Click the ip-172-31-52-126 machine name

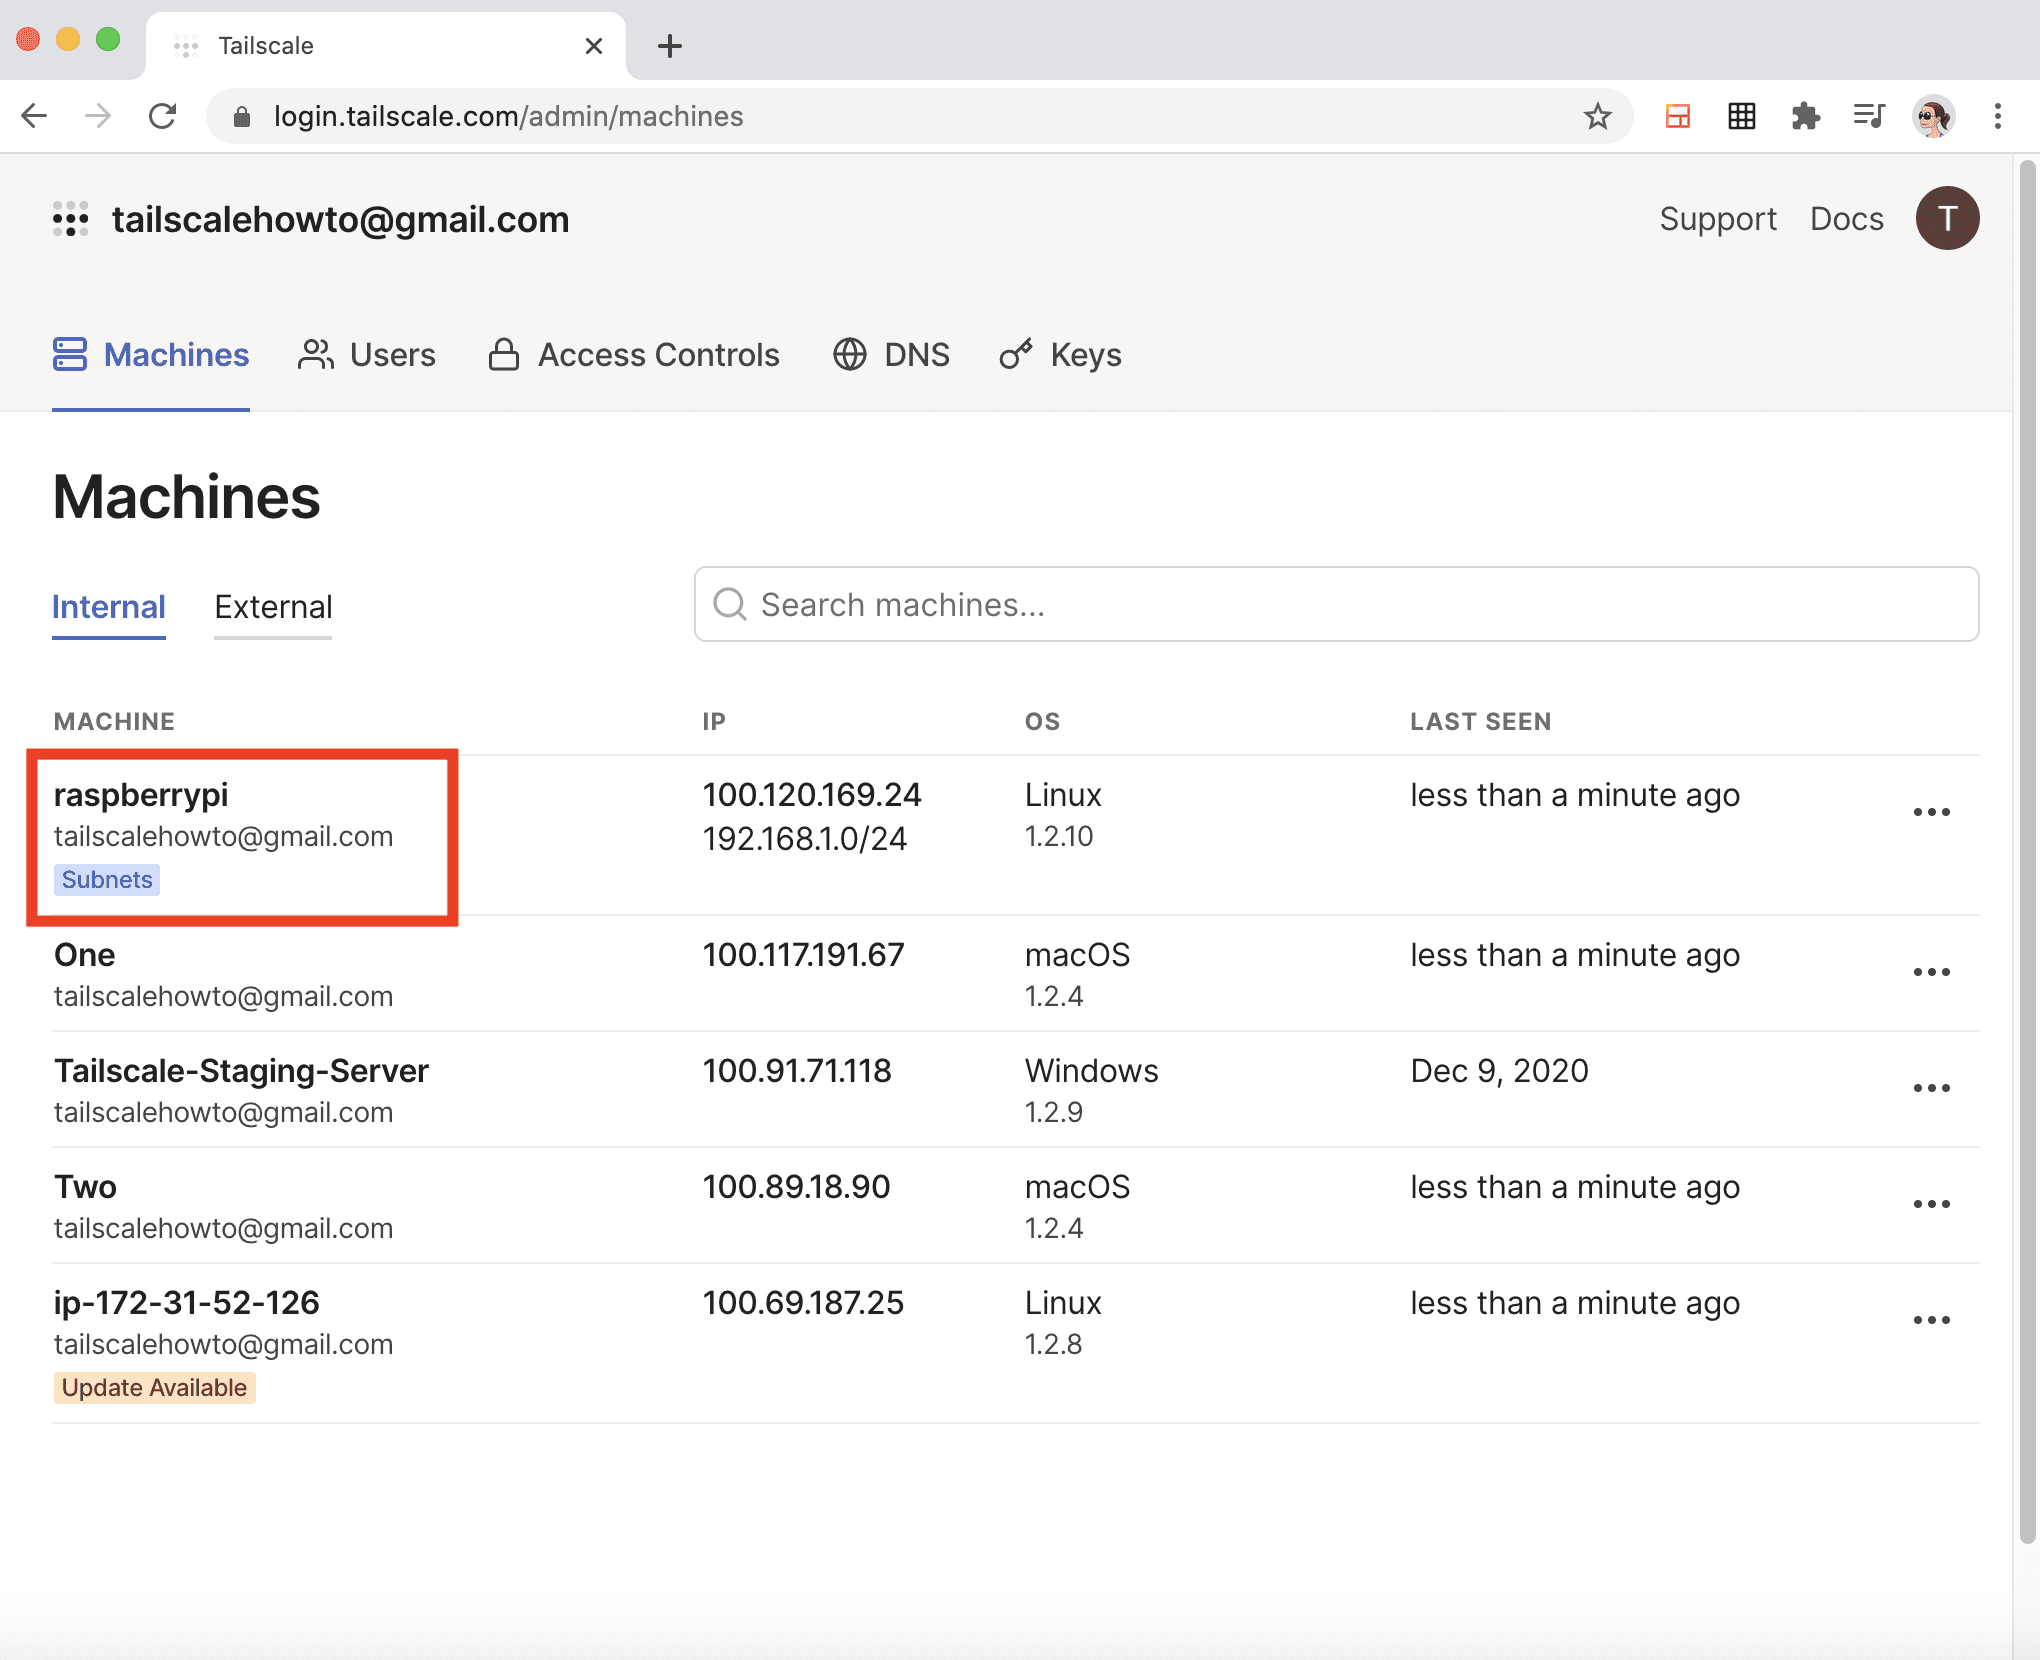(x=186, y=1303)
